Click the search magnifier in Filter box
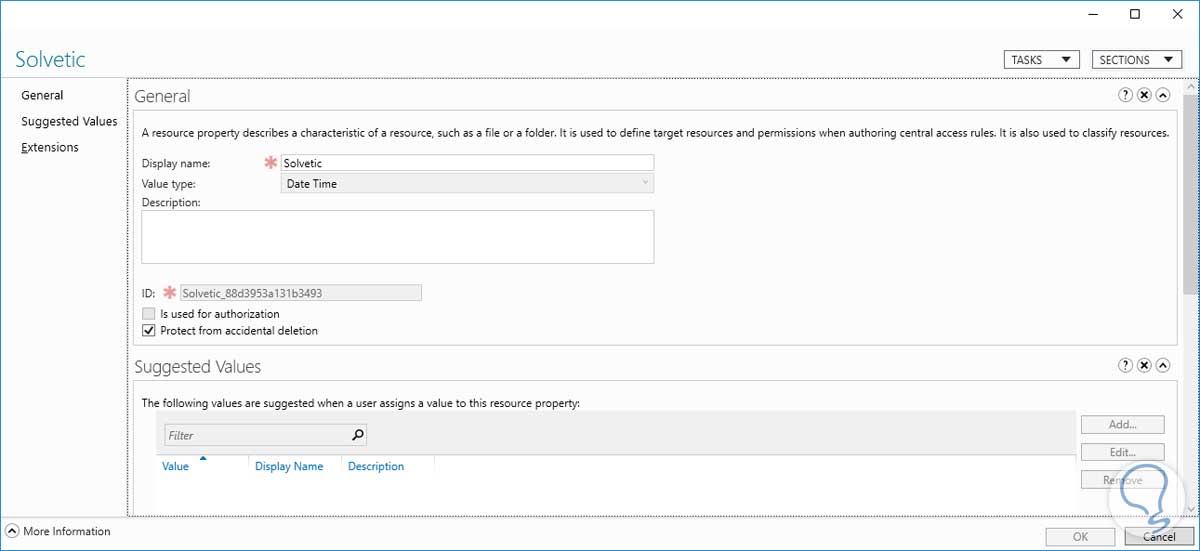 coord(358,435)
